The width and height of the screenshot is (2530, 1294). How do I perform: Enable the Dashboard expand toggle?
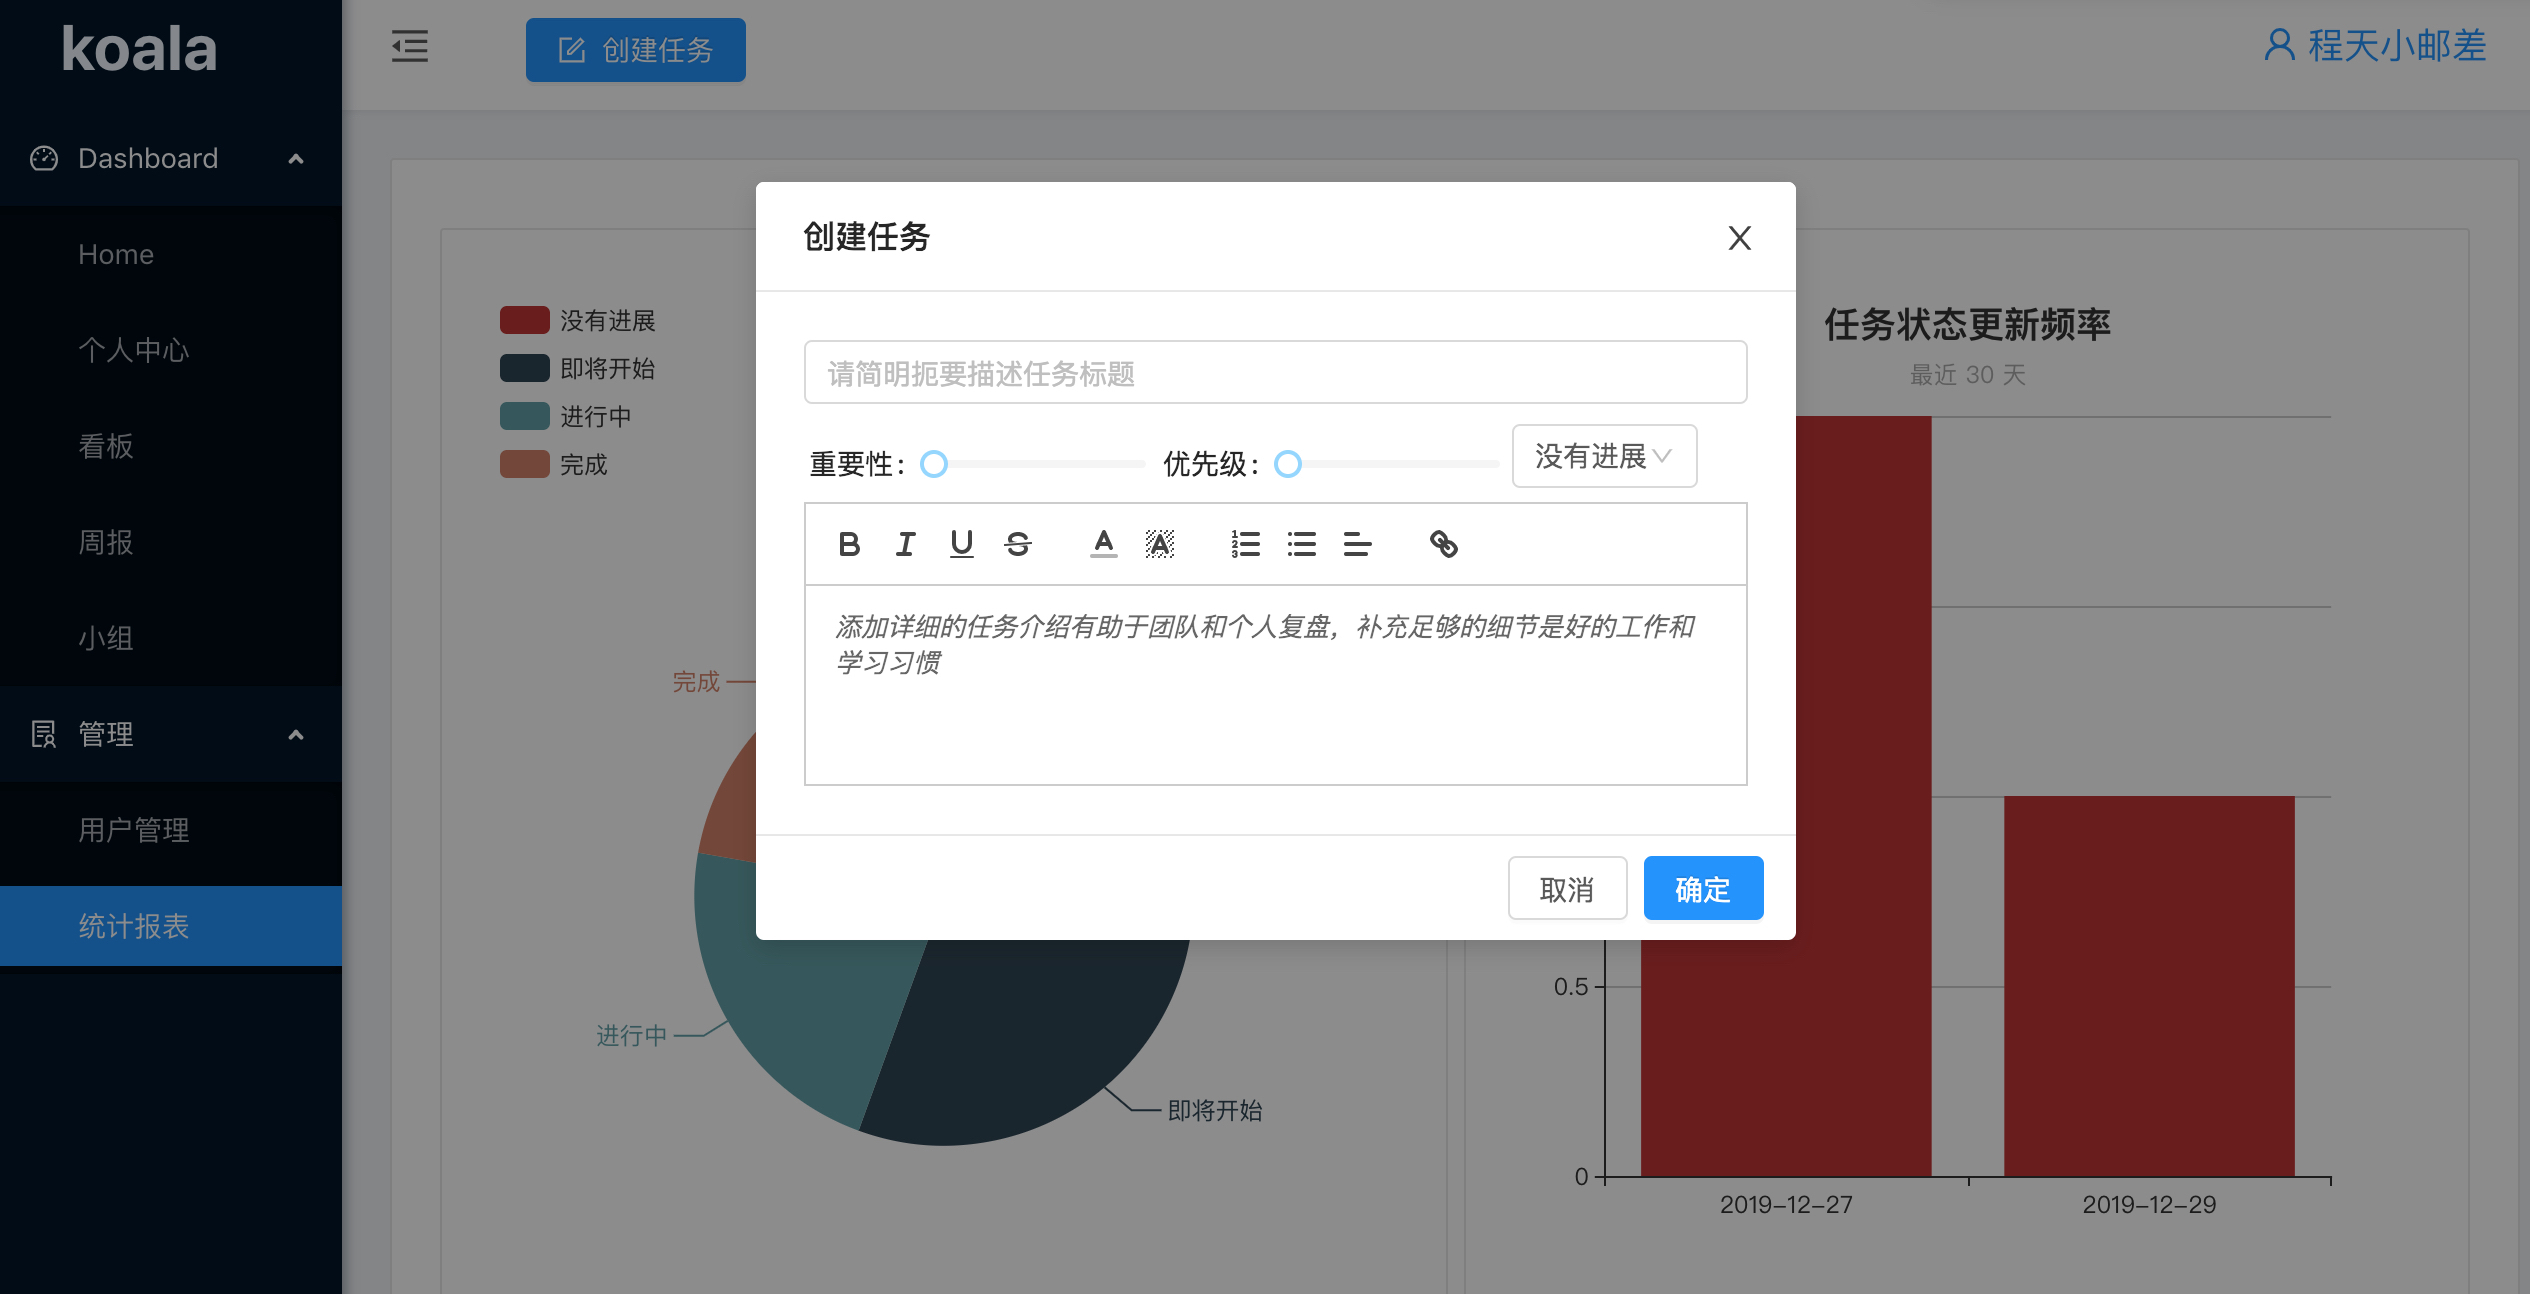point(295,158)
